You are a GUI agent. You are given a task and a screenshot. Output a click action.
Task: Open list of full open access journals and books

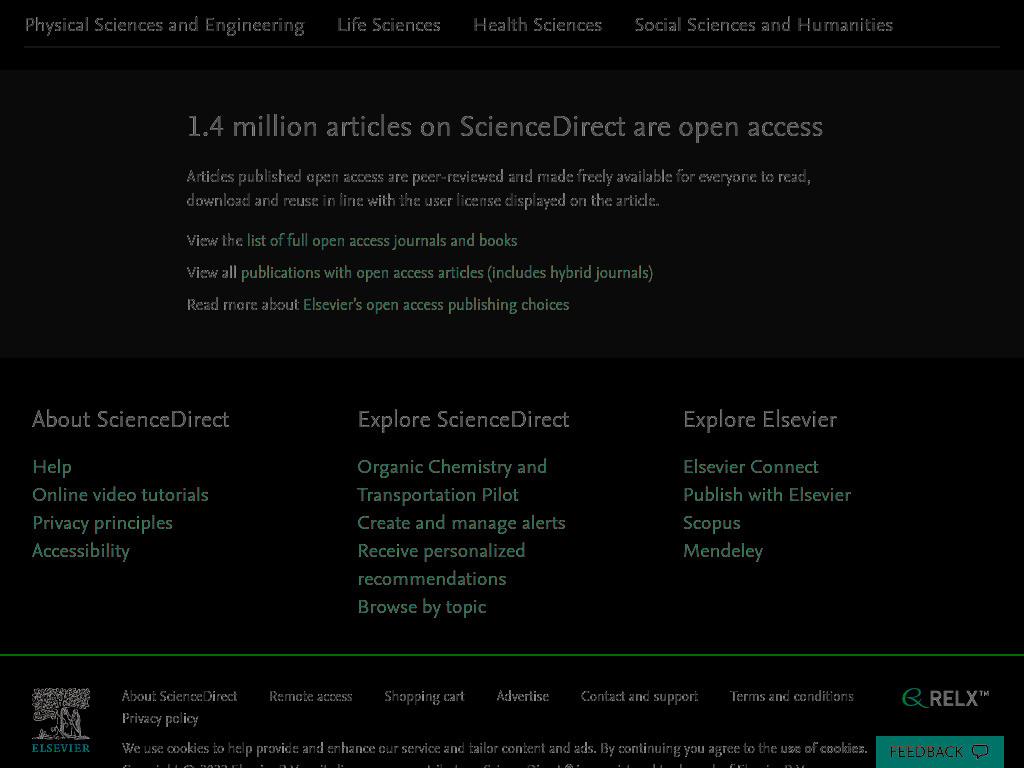click(382, 240)
